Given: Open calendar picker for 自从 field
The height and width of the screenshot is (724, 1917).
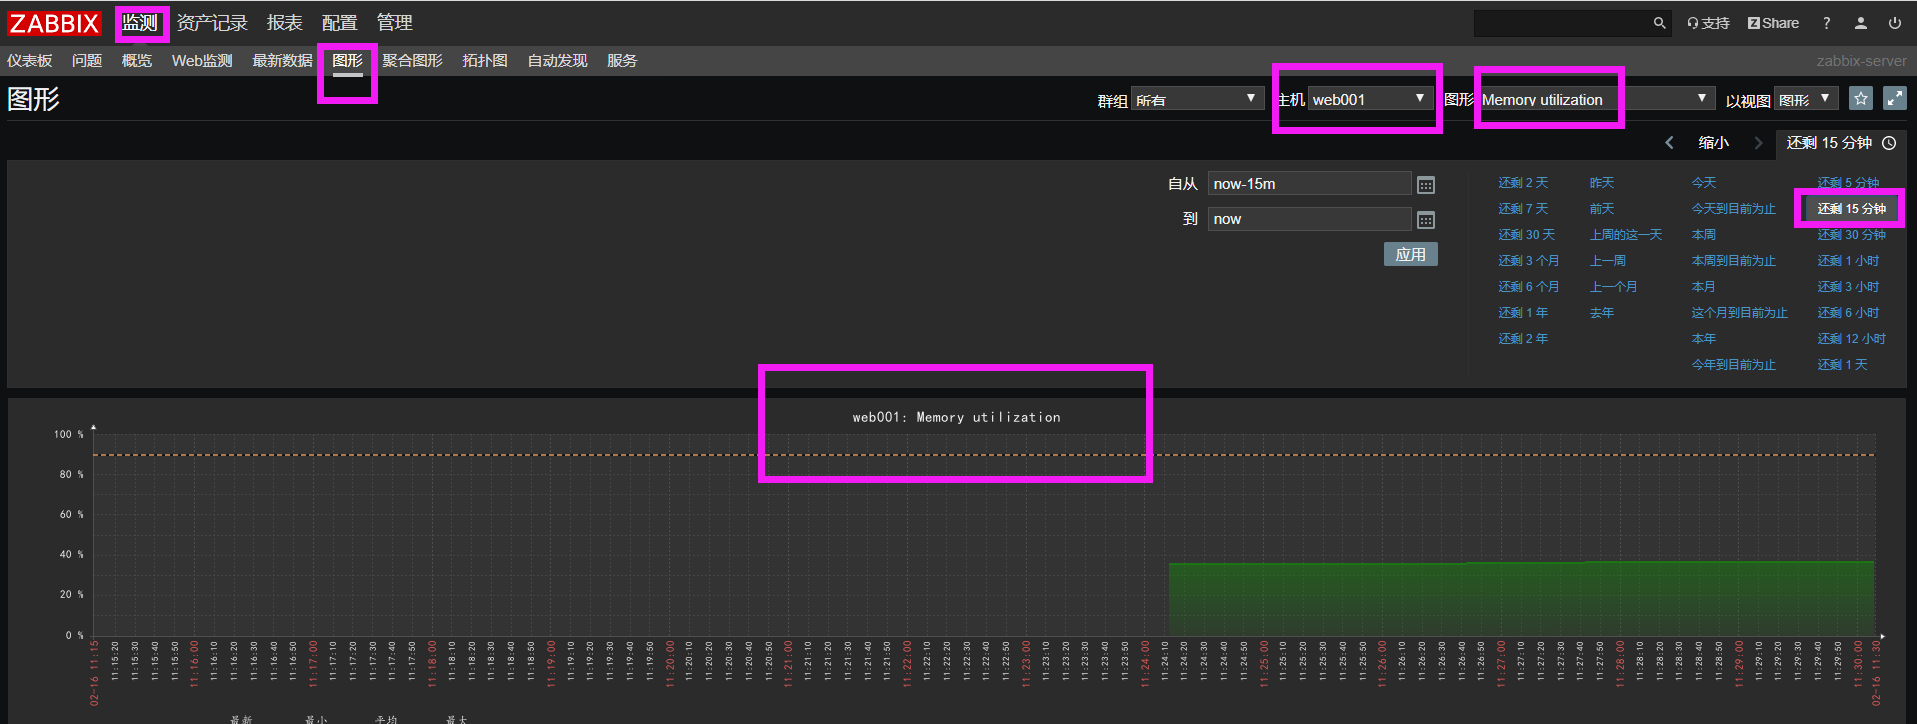Looking at the screenshot, I should [x=1426, y=185].
